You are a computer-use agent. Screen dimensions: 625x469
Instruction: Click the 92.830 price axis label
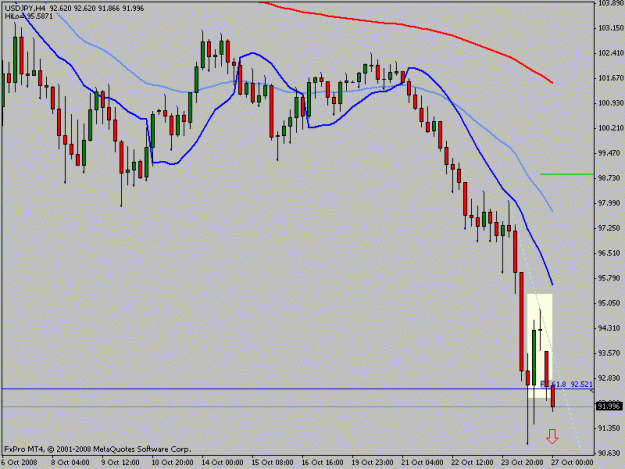tap(610, 378)
